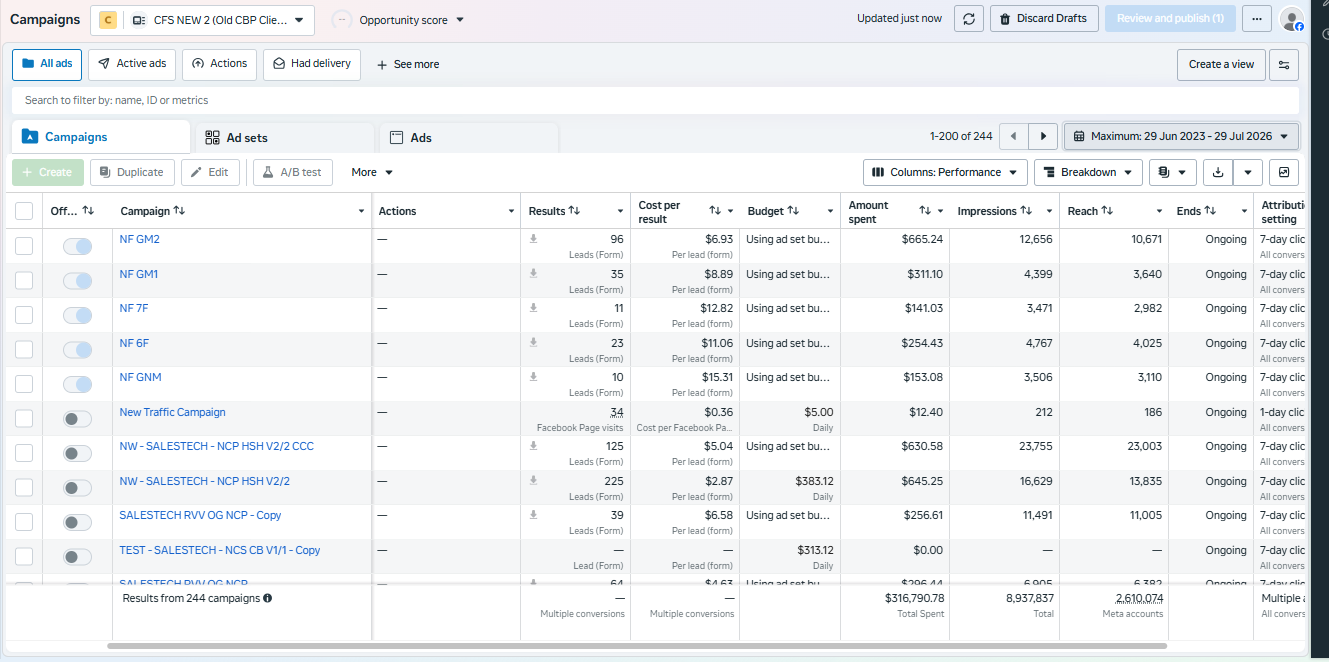Open the view customization sliders icon
This screenshot has height=662, width=1329.
click(x=1284, y=64)
